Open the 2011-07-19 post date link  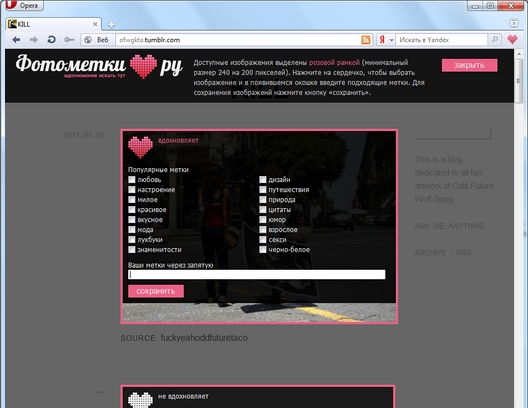tap(83, 135)
